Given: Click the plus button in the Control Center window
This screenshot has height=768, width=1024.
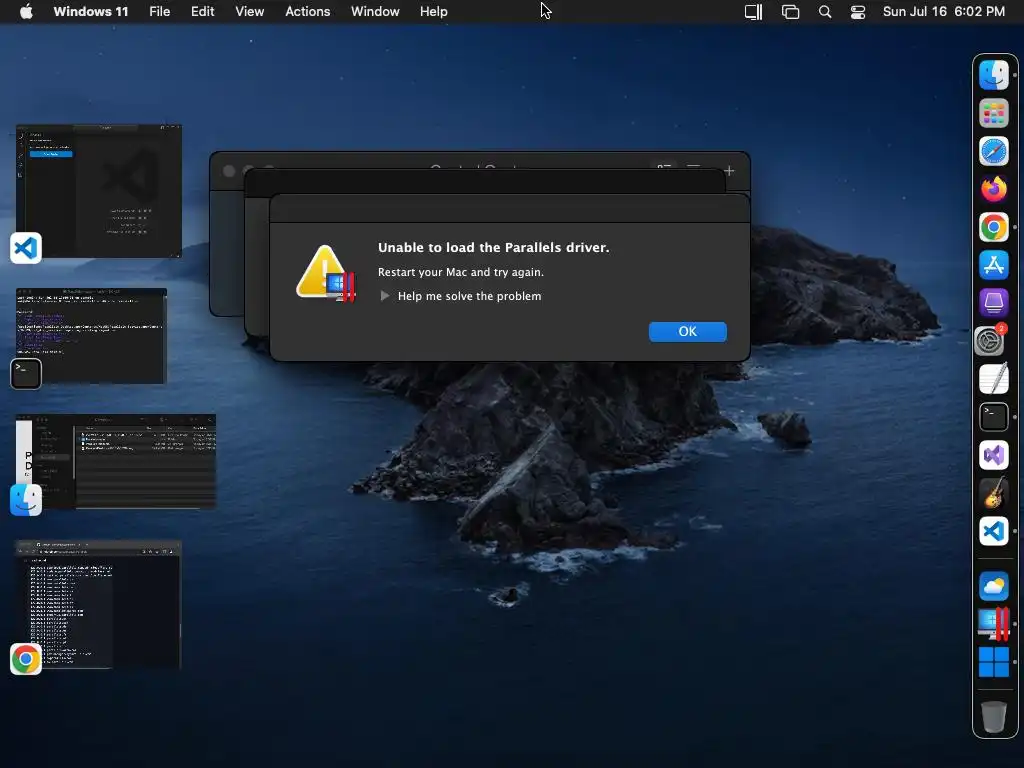Looking at the screenshot, I should point(729,170).
